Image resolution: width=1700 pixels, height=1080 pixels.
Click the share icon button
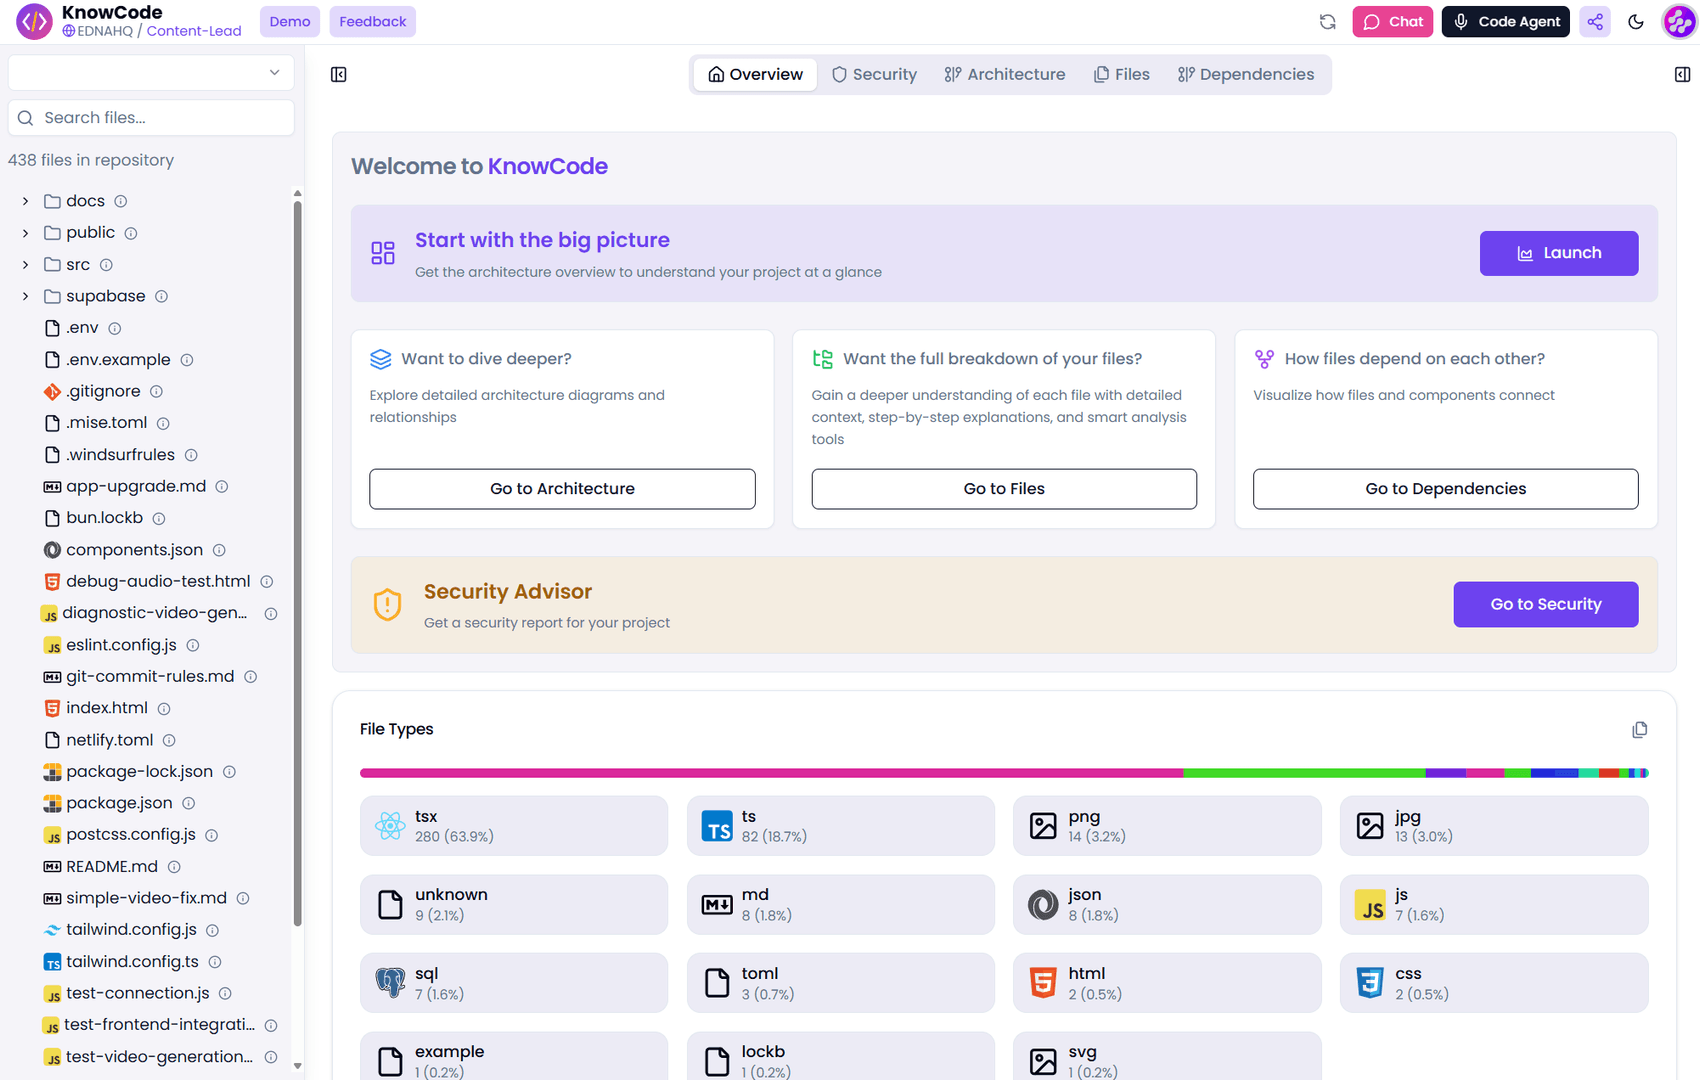pos(1595,22)
